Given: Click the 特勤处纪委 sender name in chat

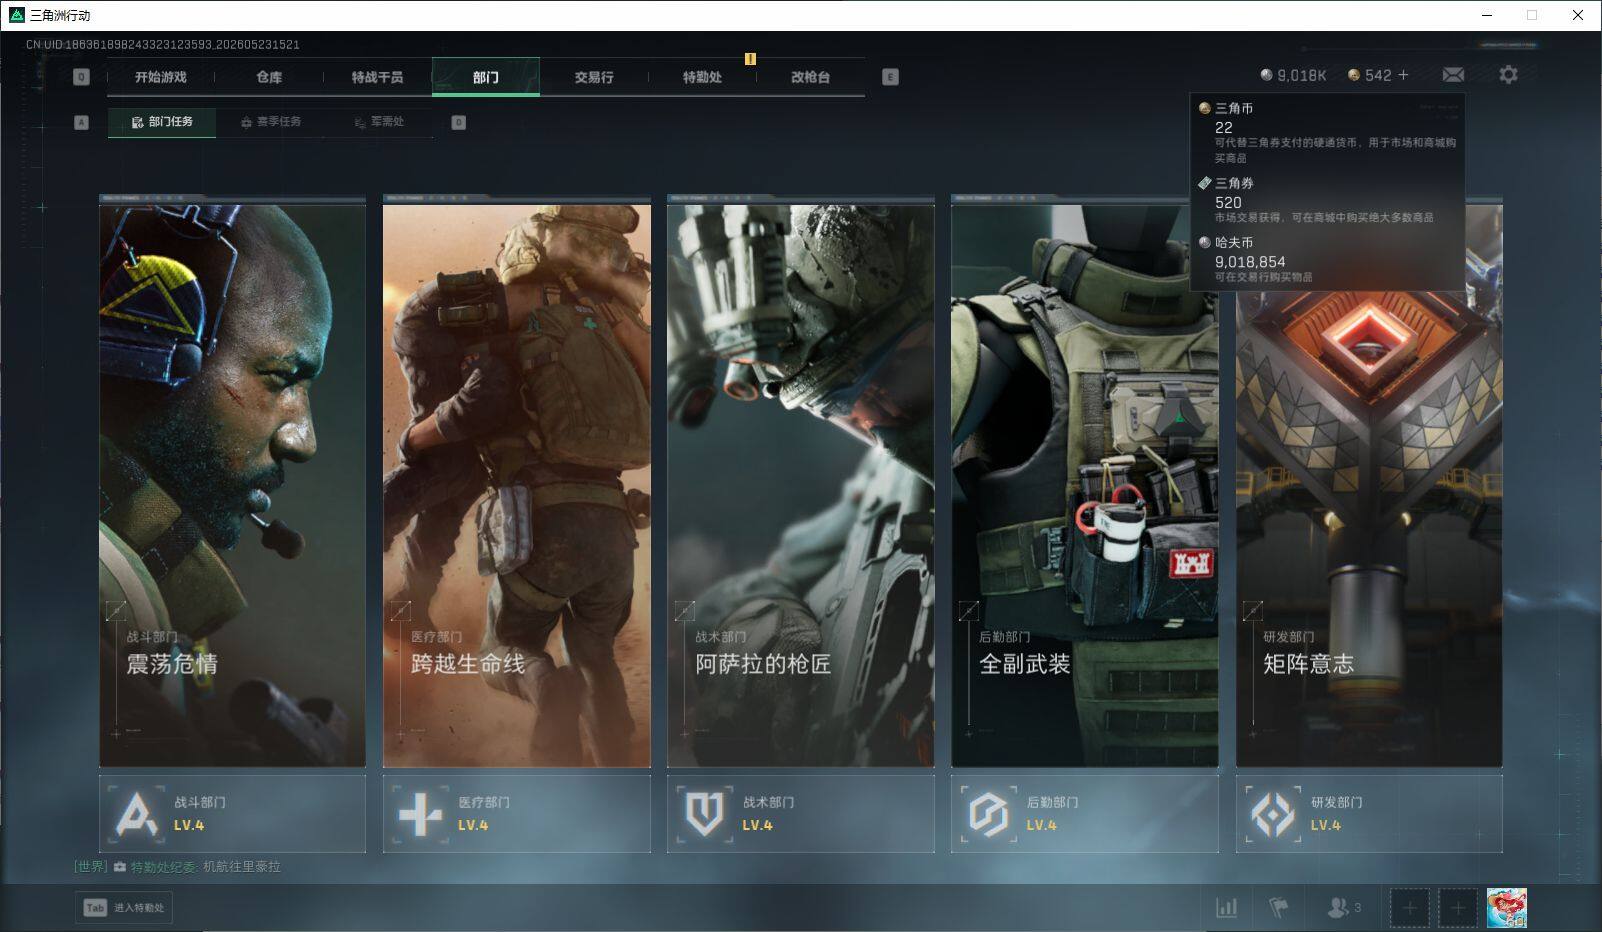Looking at the screenshot, I should [x=163, y=867].
